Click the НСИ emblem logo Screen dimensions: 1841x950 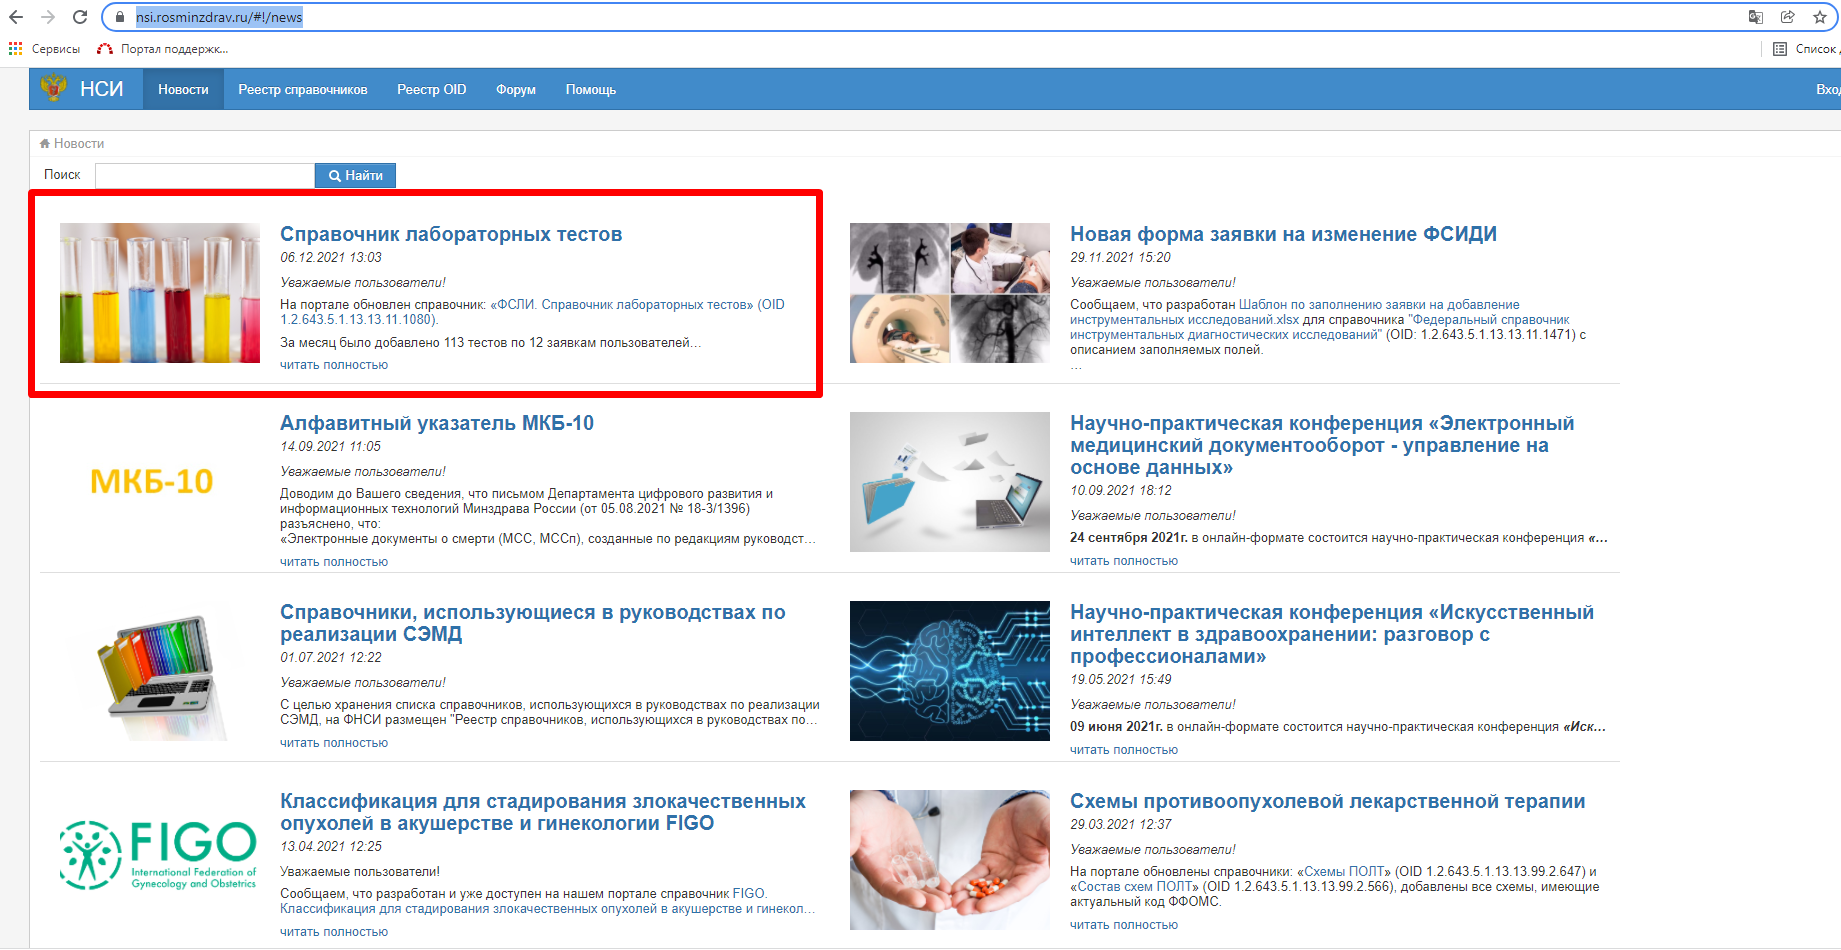pos(53,89)
